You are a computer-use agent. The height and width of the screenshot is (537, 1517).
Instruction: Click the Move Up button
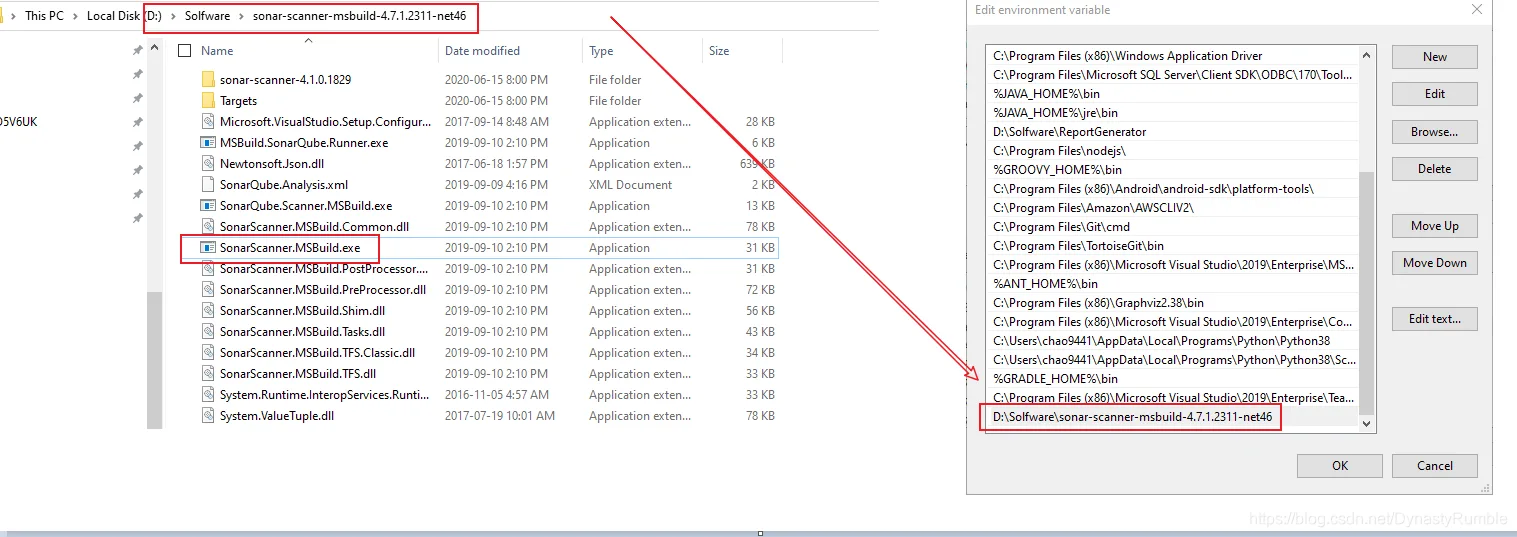pyautogui.click(x=1434, y=226)
